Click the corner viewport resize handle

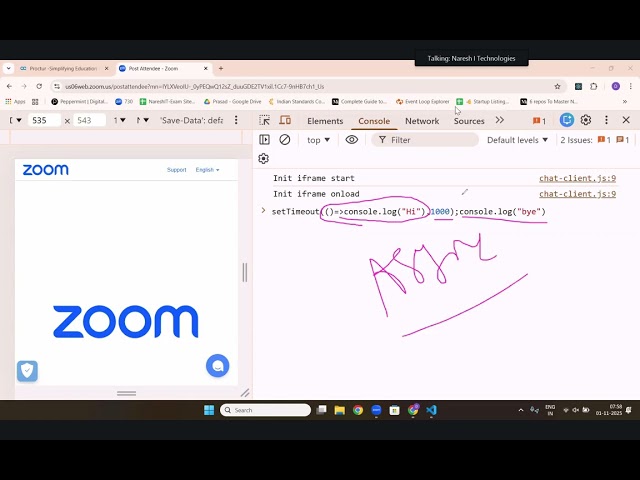coord(245,393)
